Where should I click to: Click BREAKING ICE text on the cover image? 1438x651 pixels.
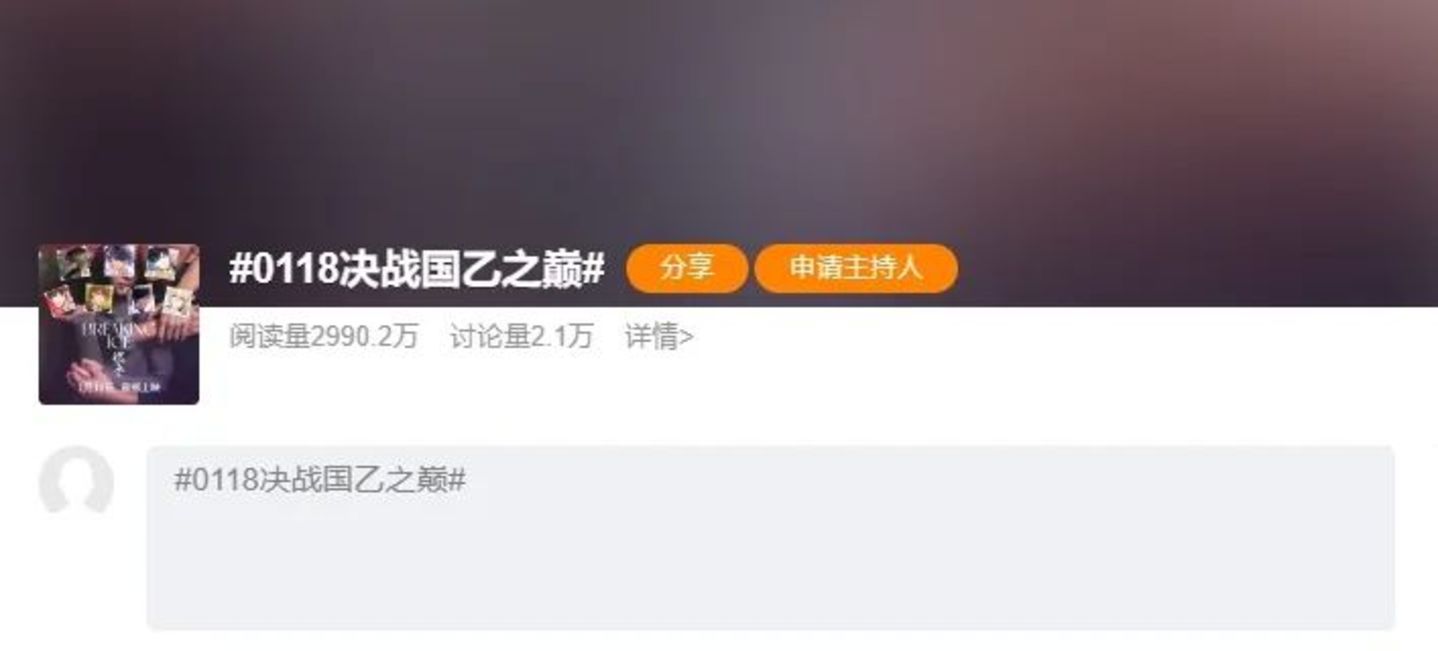[122, 331]
